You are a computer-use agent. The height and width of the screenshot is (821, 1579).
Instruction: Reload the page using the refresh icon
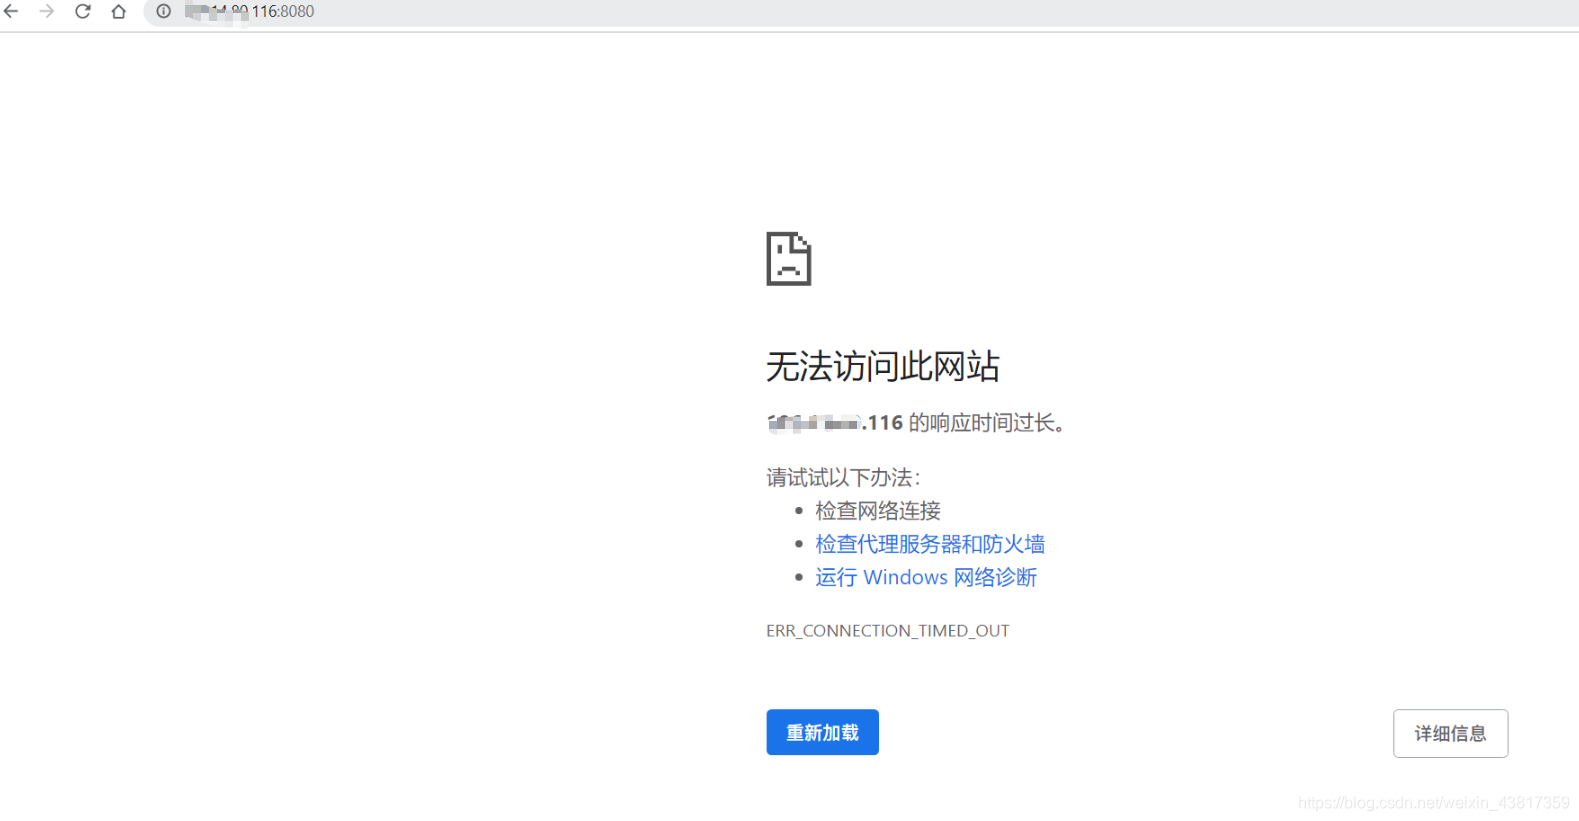tap(83, 11)
